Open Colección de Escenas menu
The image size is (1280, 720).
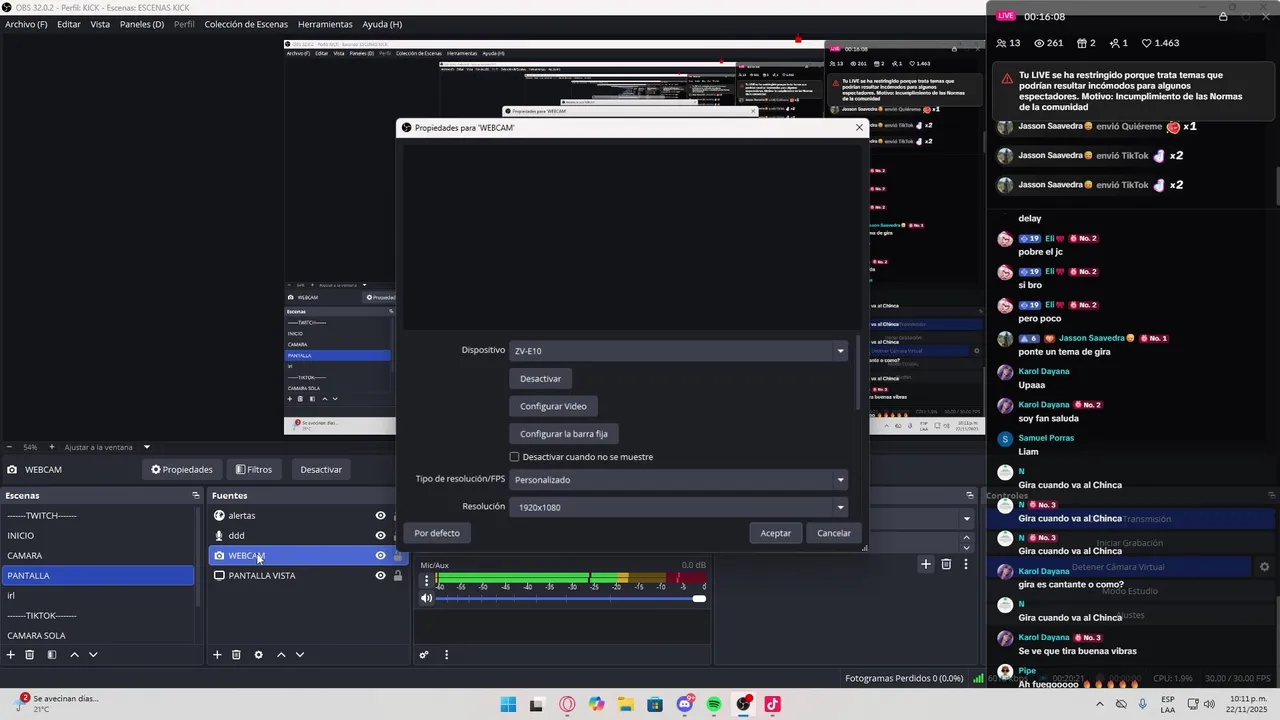[x=246, y=24]
